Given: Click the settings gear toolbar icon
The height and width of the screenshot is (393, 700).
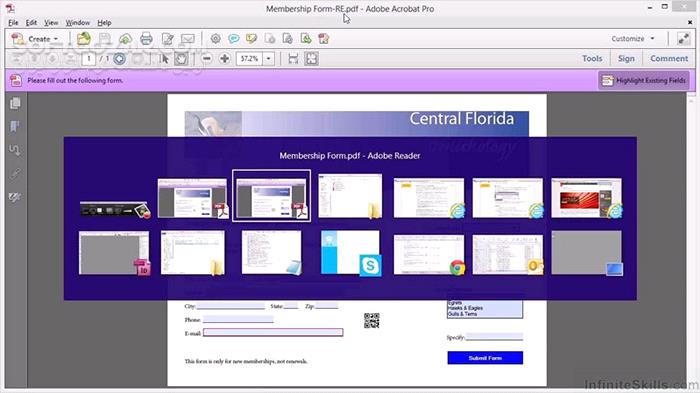Looking at the screenshot, I should (216, 39).
